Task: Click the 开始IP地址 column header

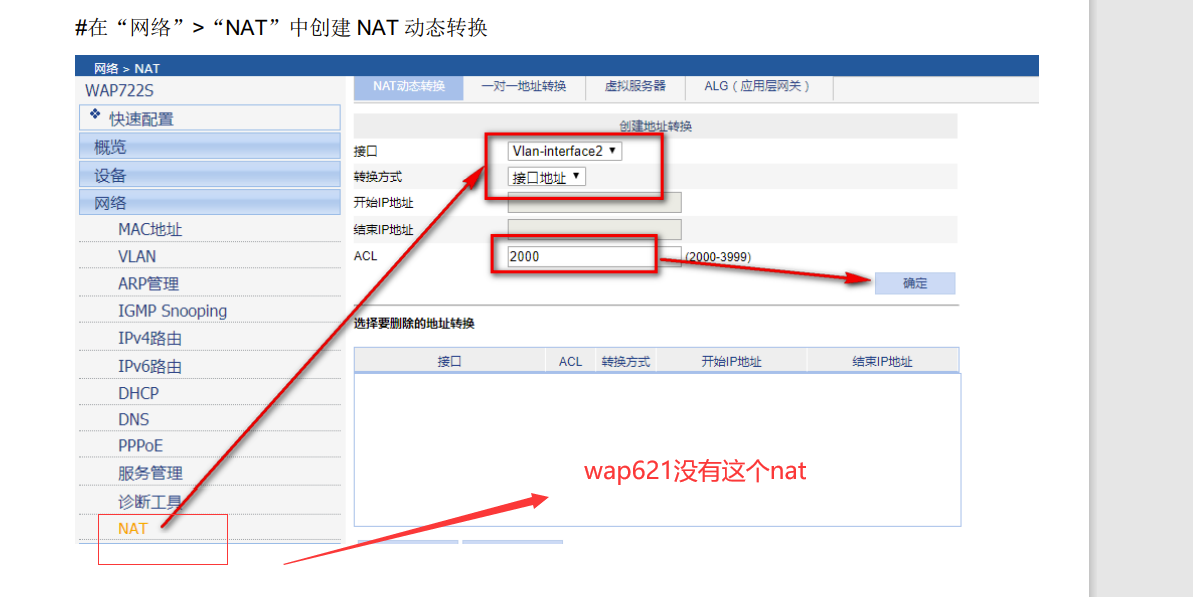Action: point(731,361)
